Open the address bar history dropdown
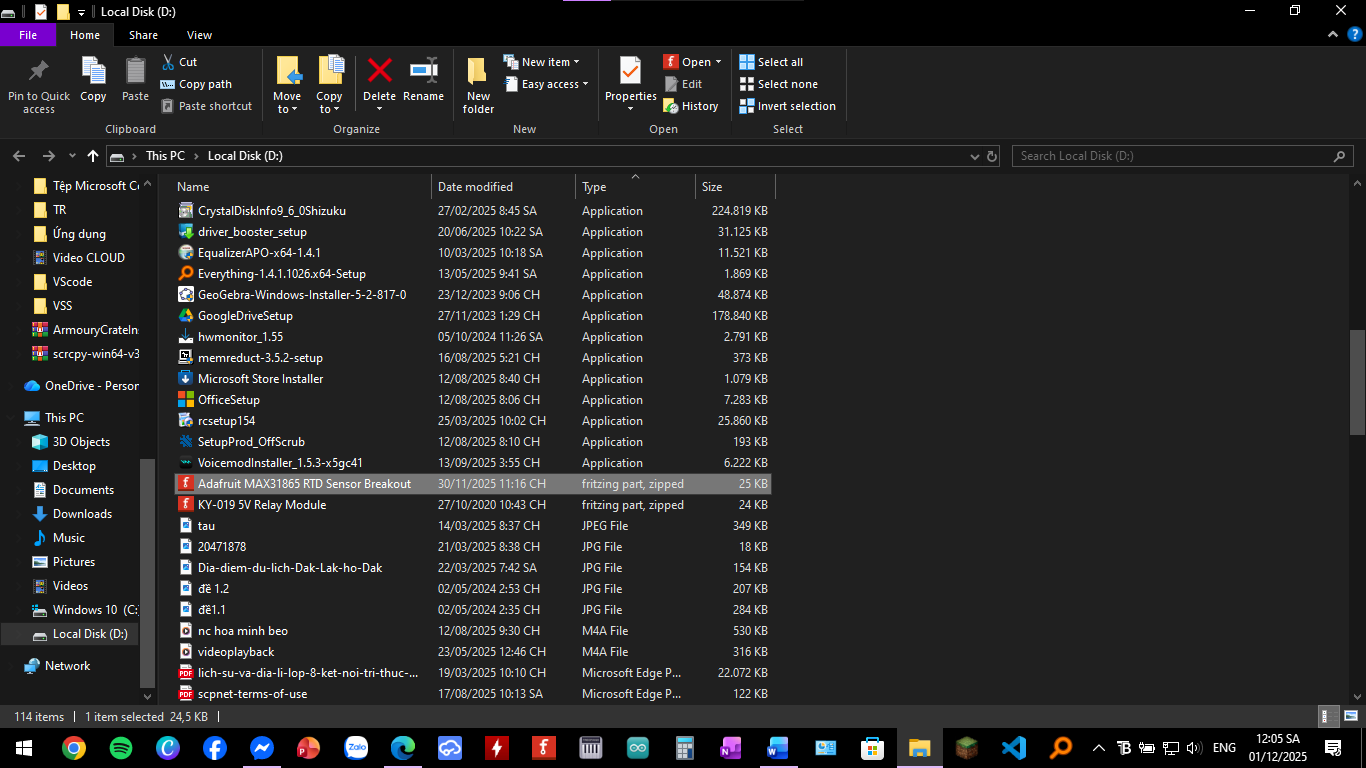This screenshot has width=1366, height=768. click(x=975, y=157)
